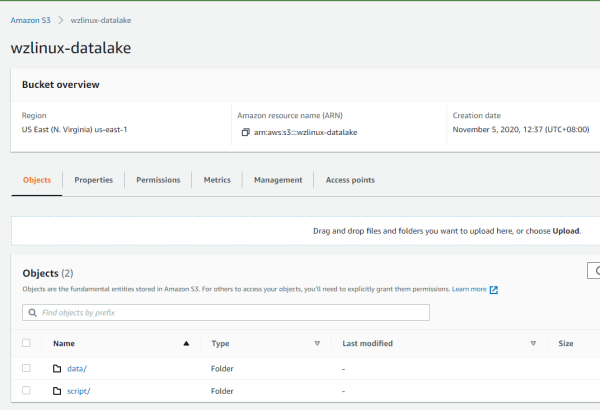This screenshot has width=600, height=410.
Task: Click the Learn more link
Action: 469,289
